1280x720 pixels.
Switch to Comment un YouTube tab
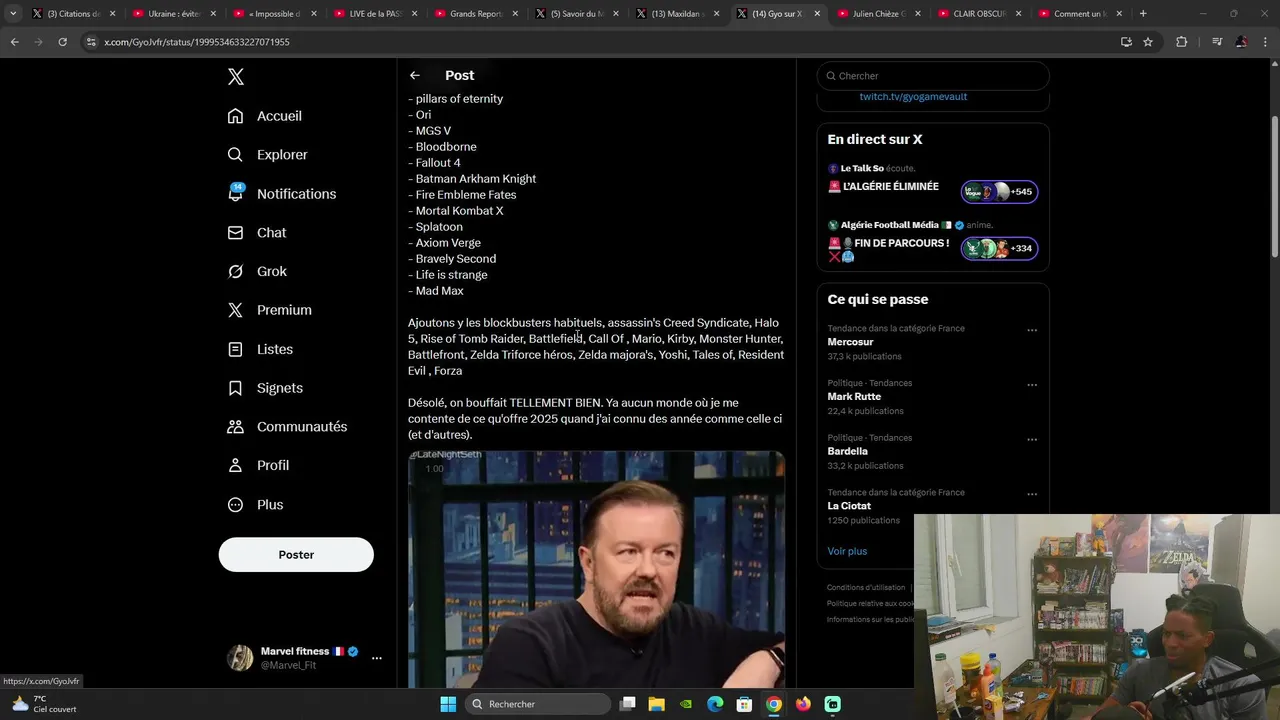(1079, 14)
